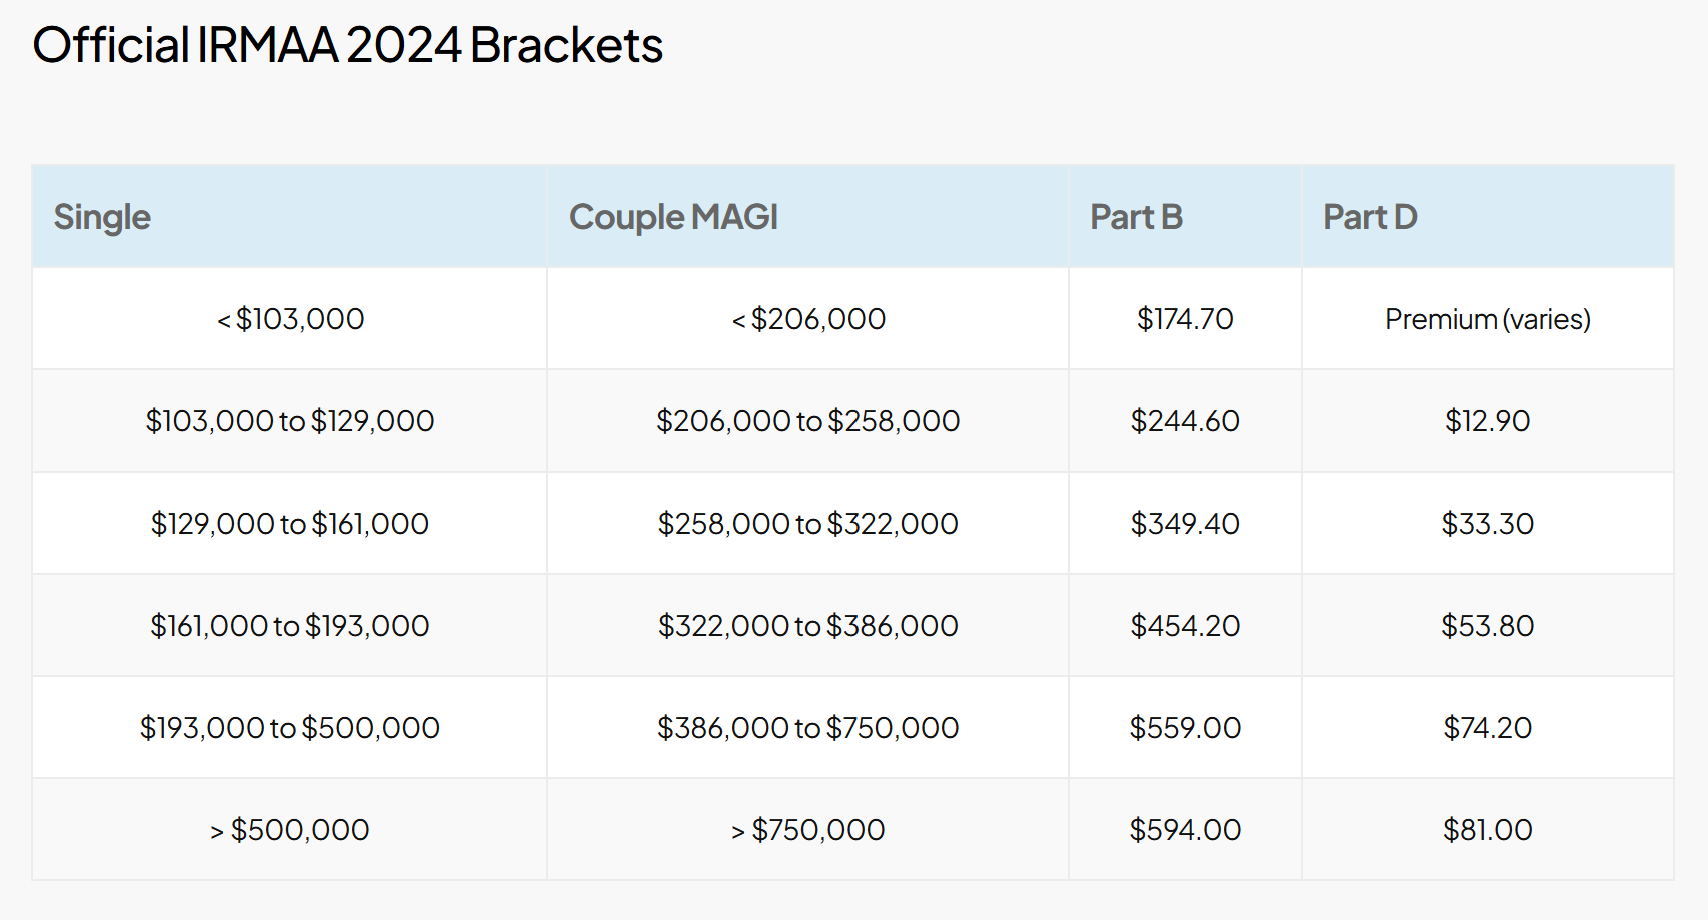The height and width of the screenshot is (920, 1708).
Task: Click the $12.90 Part D value
Action: pos(1488,421)
